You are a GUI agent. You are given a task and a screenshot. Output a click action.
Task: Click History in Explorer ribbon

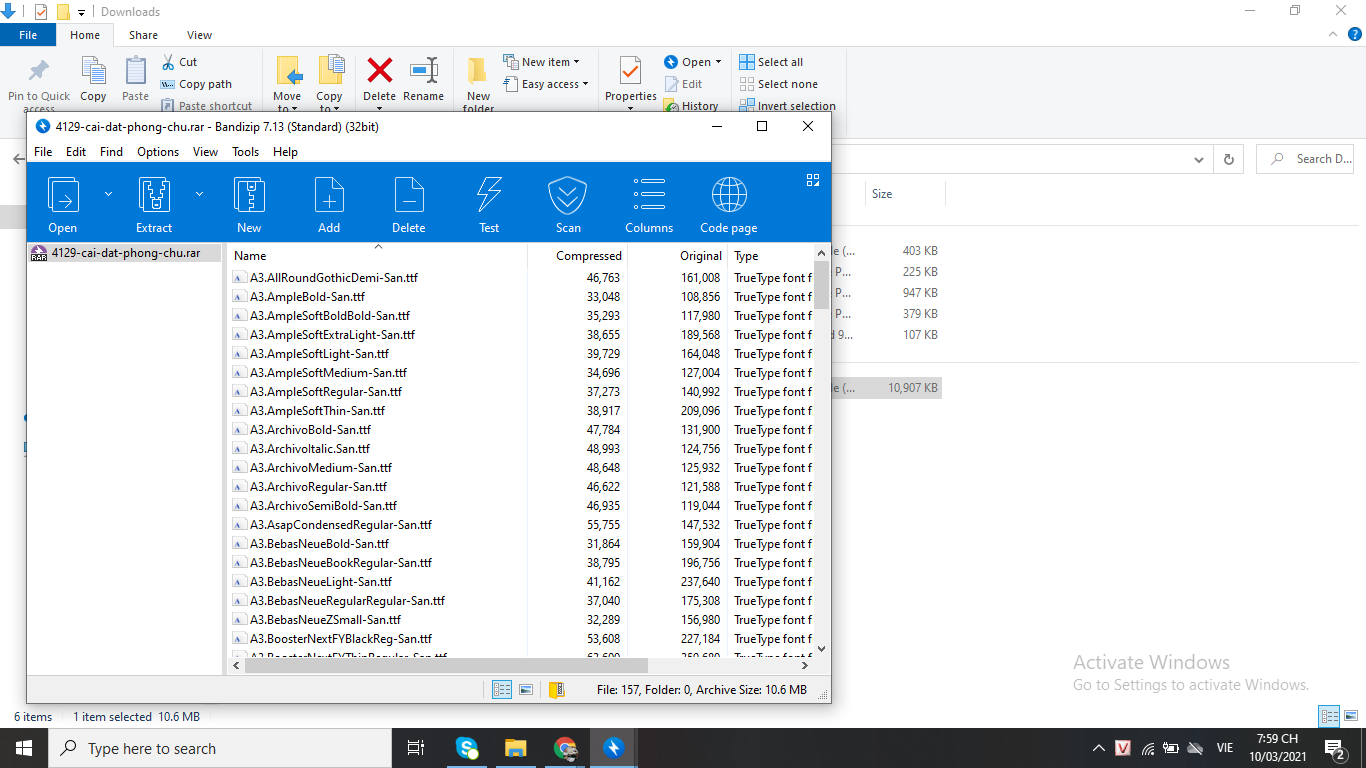(x=691, y=106)
